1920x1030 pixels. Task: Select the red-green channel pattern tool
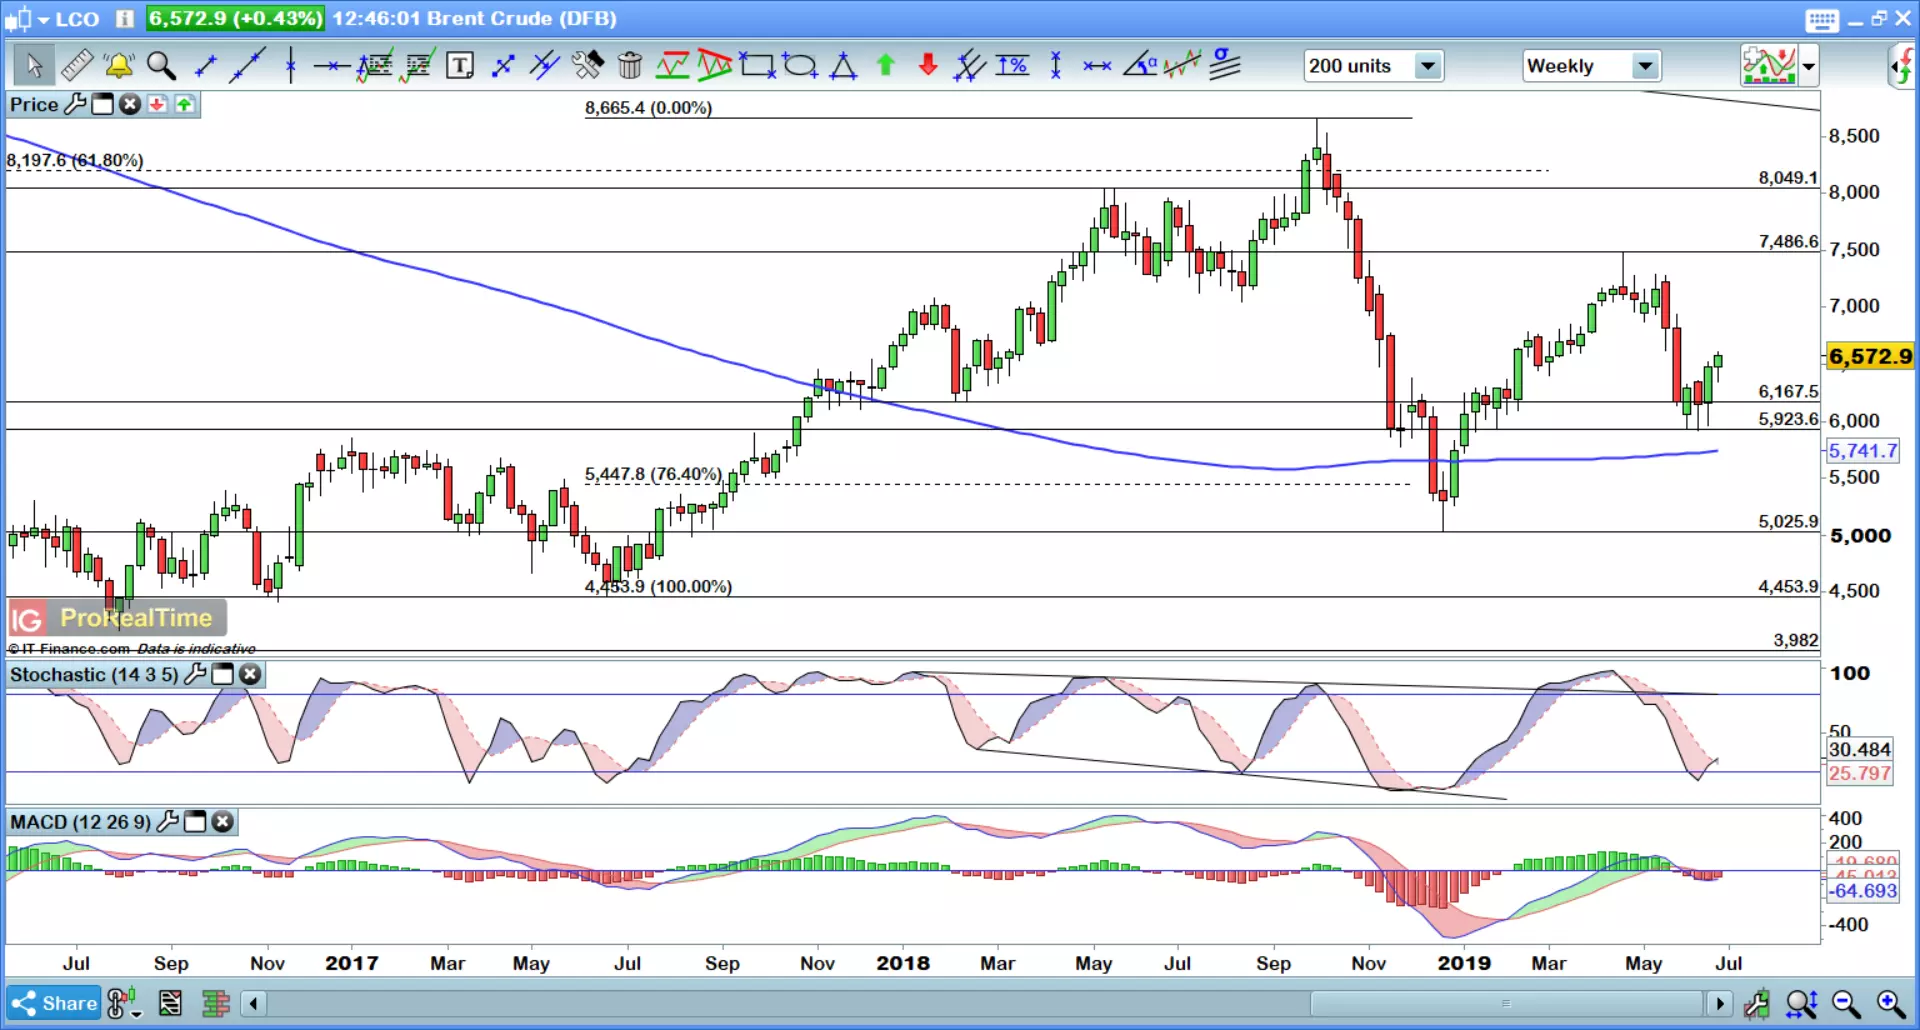(x=672, y=66)
